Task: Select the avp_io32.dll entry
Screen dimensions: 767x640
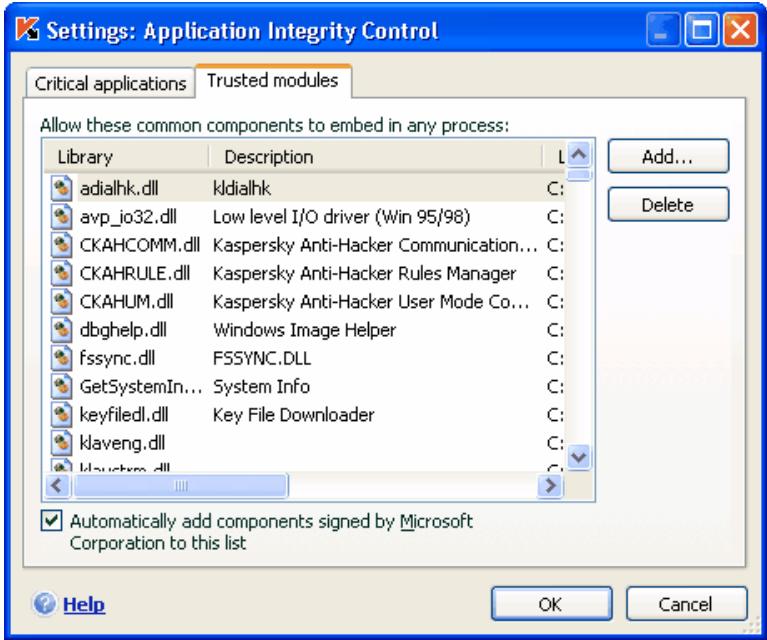Action: pos(128,217)
